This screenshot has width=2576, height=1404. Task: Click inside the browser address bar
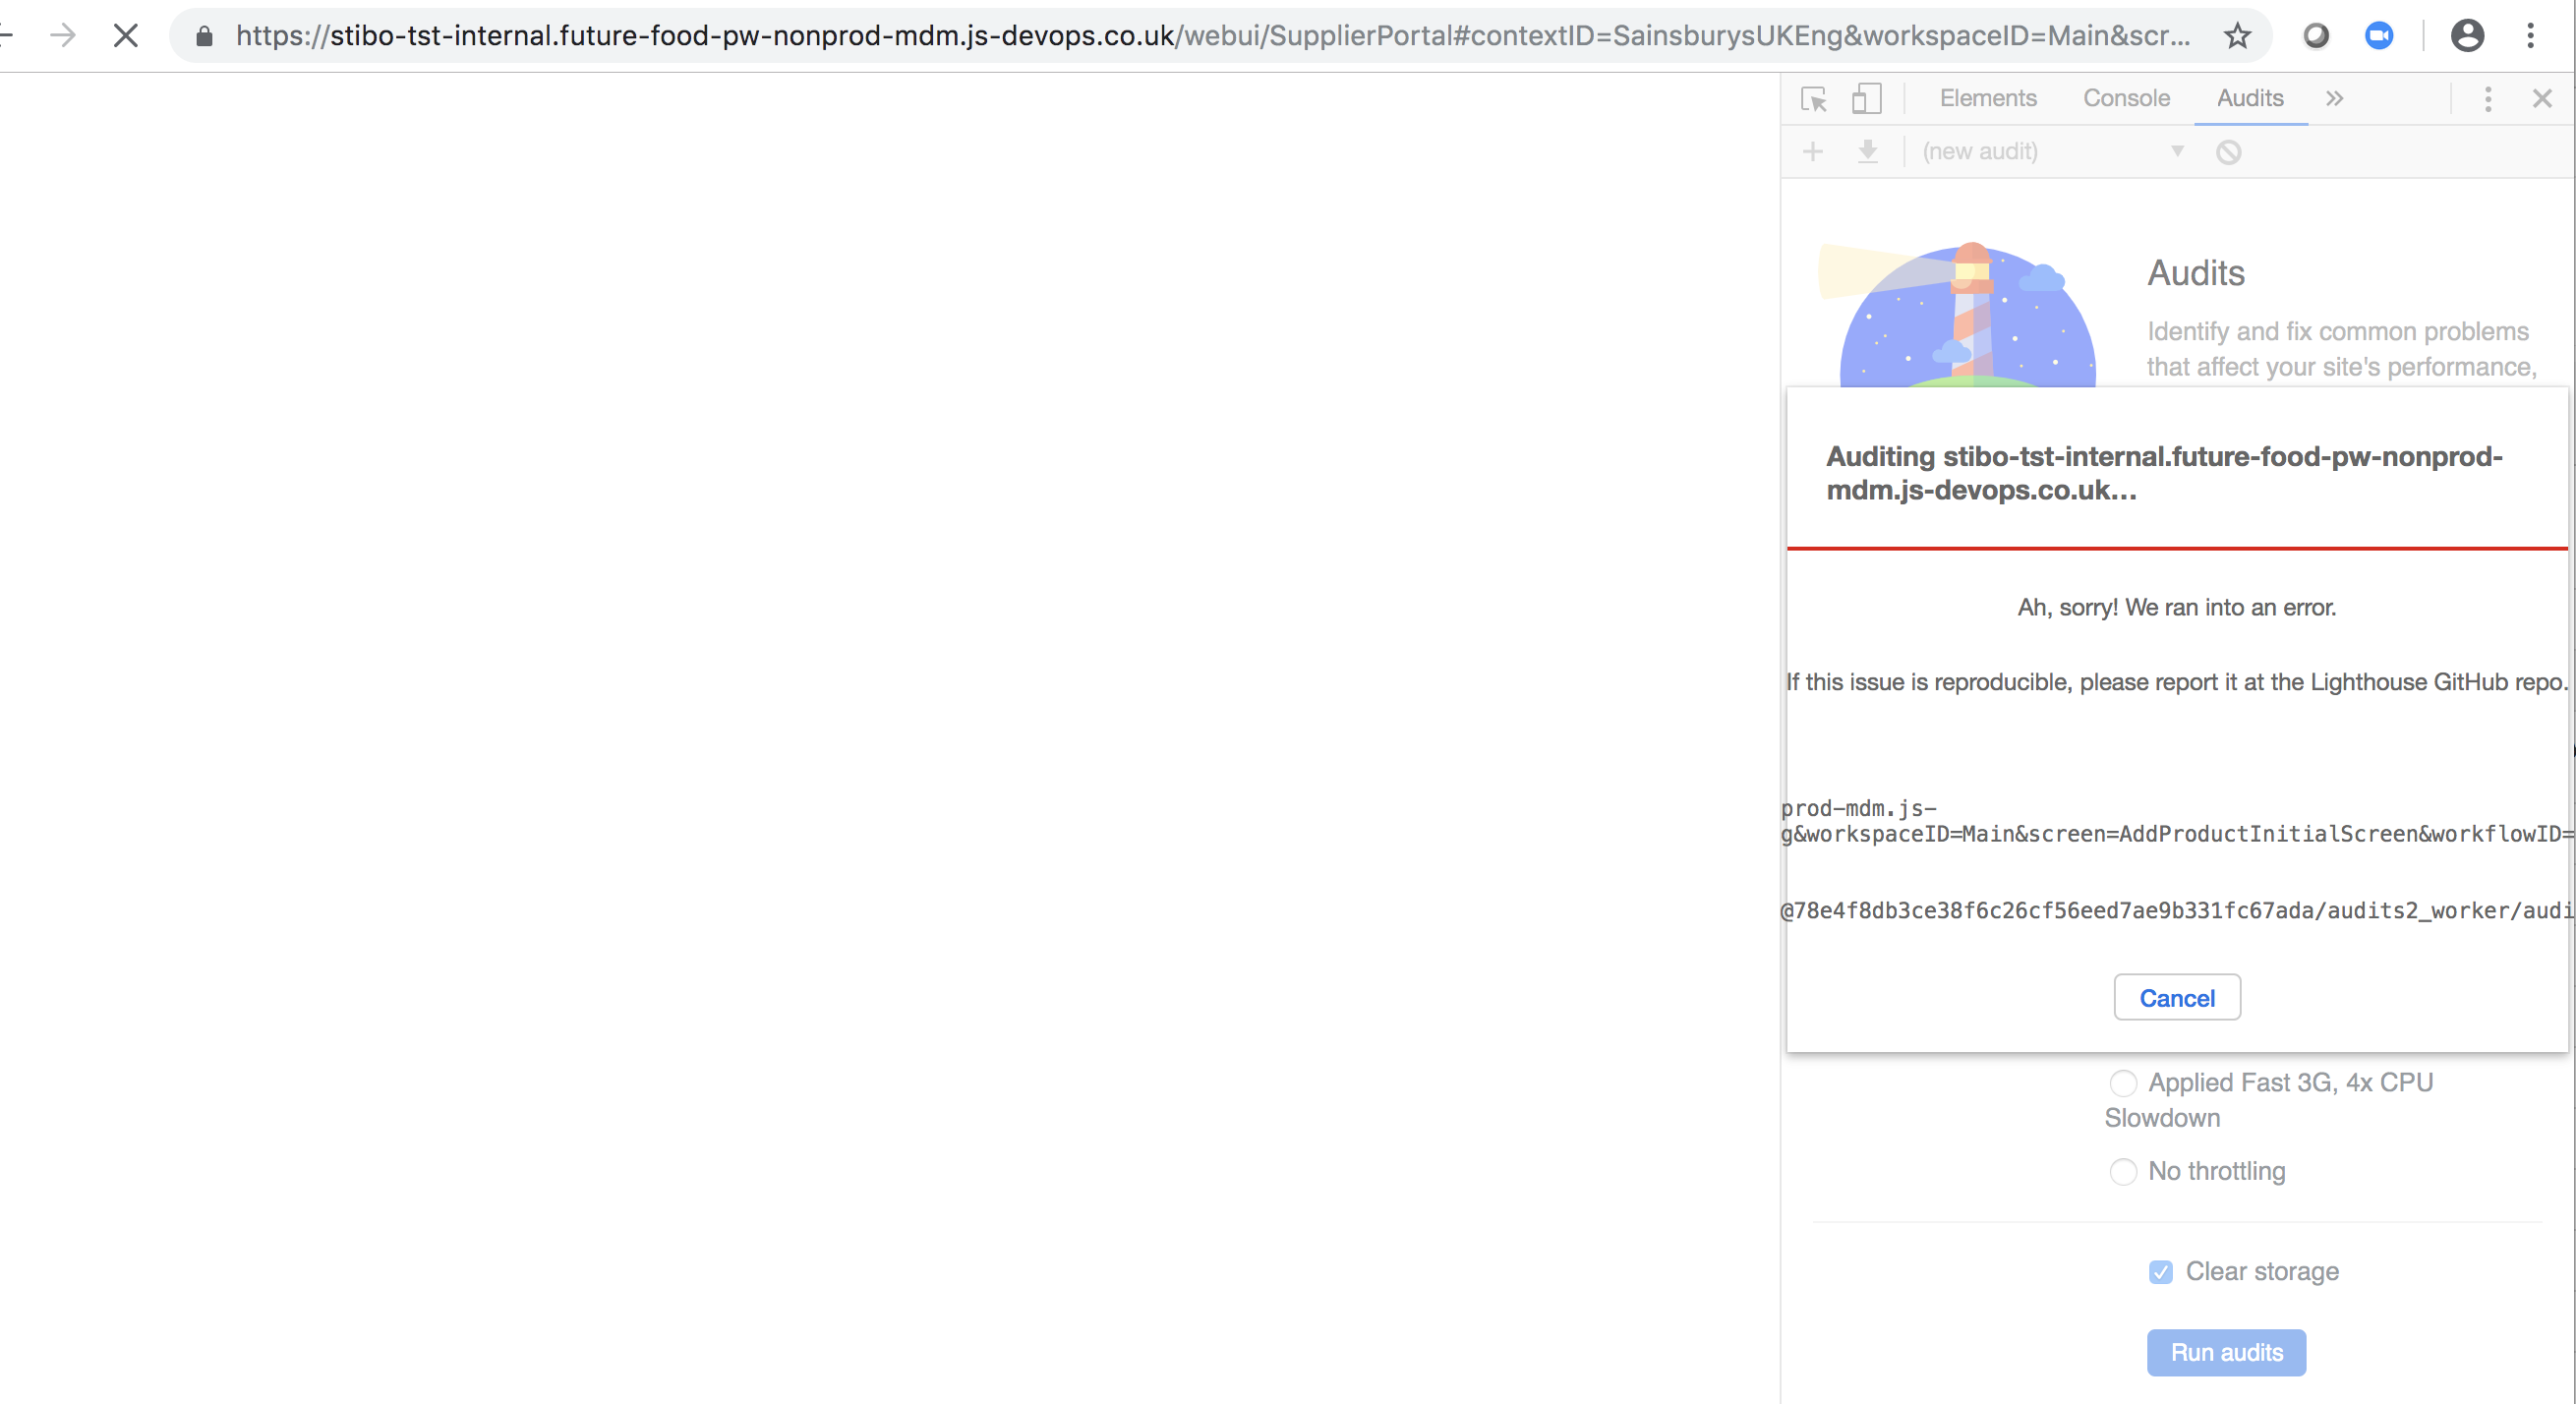[1200, 35]
